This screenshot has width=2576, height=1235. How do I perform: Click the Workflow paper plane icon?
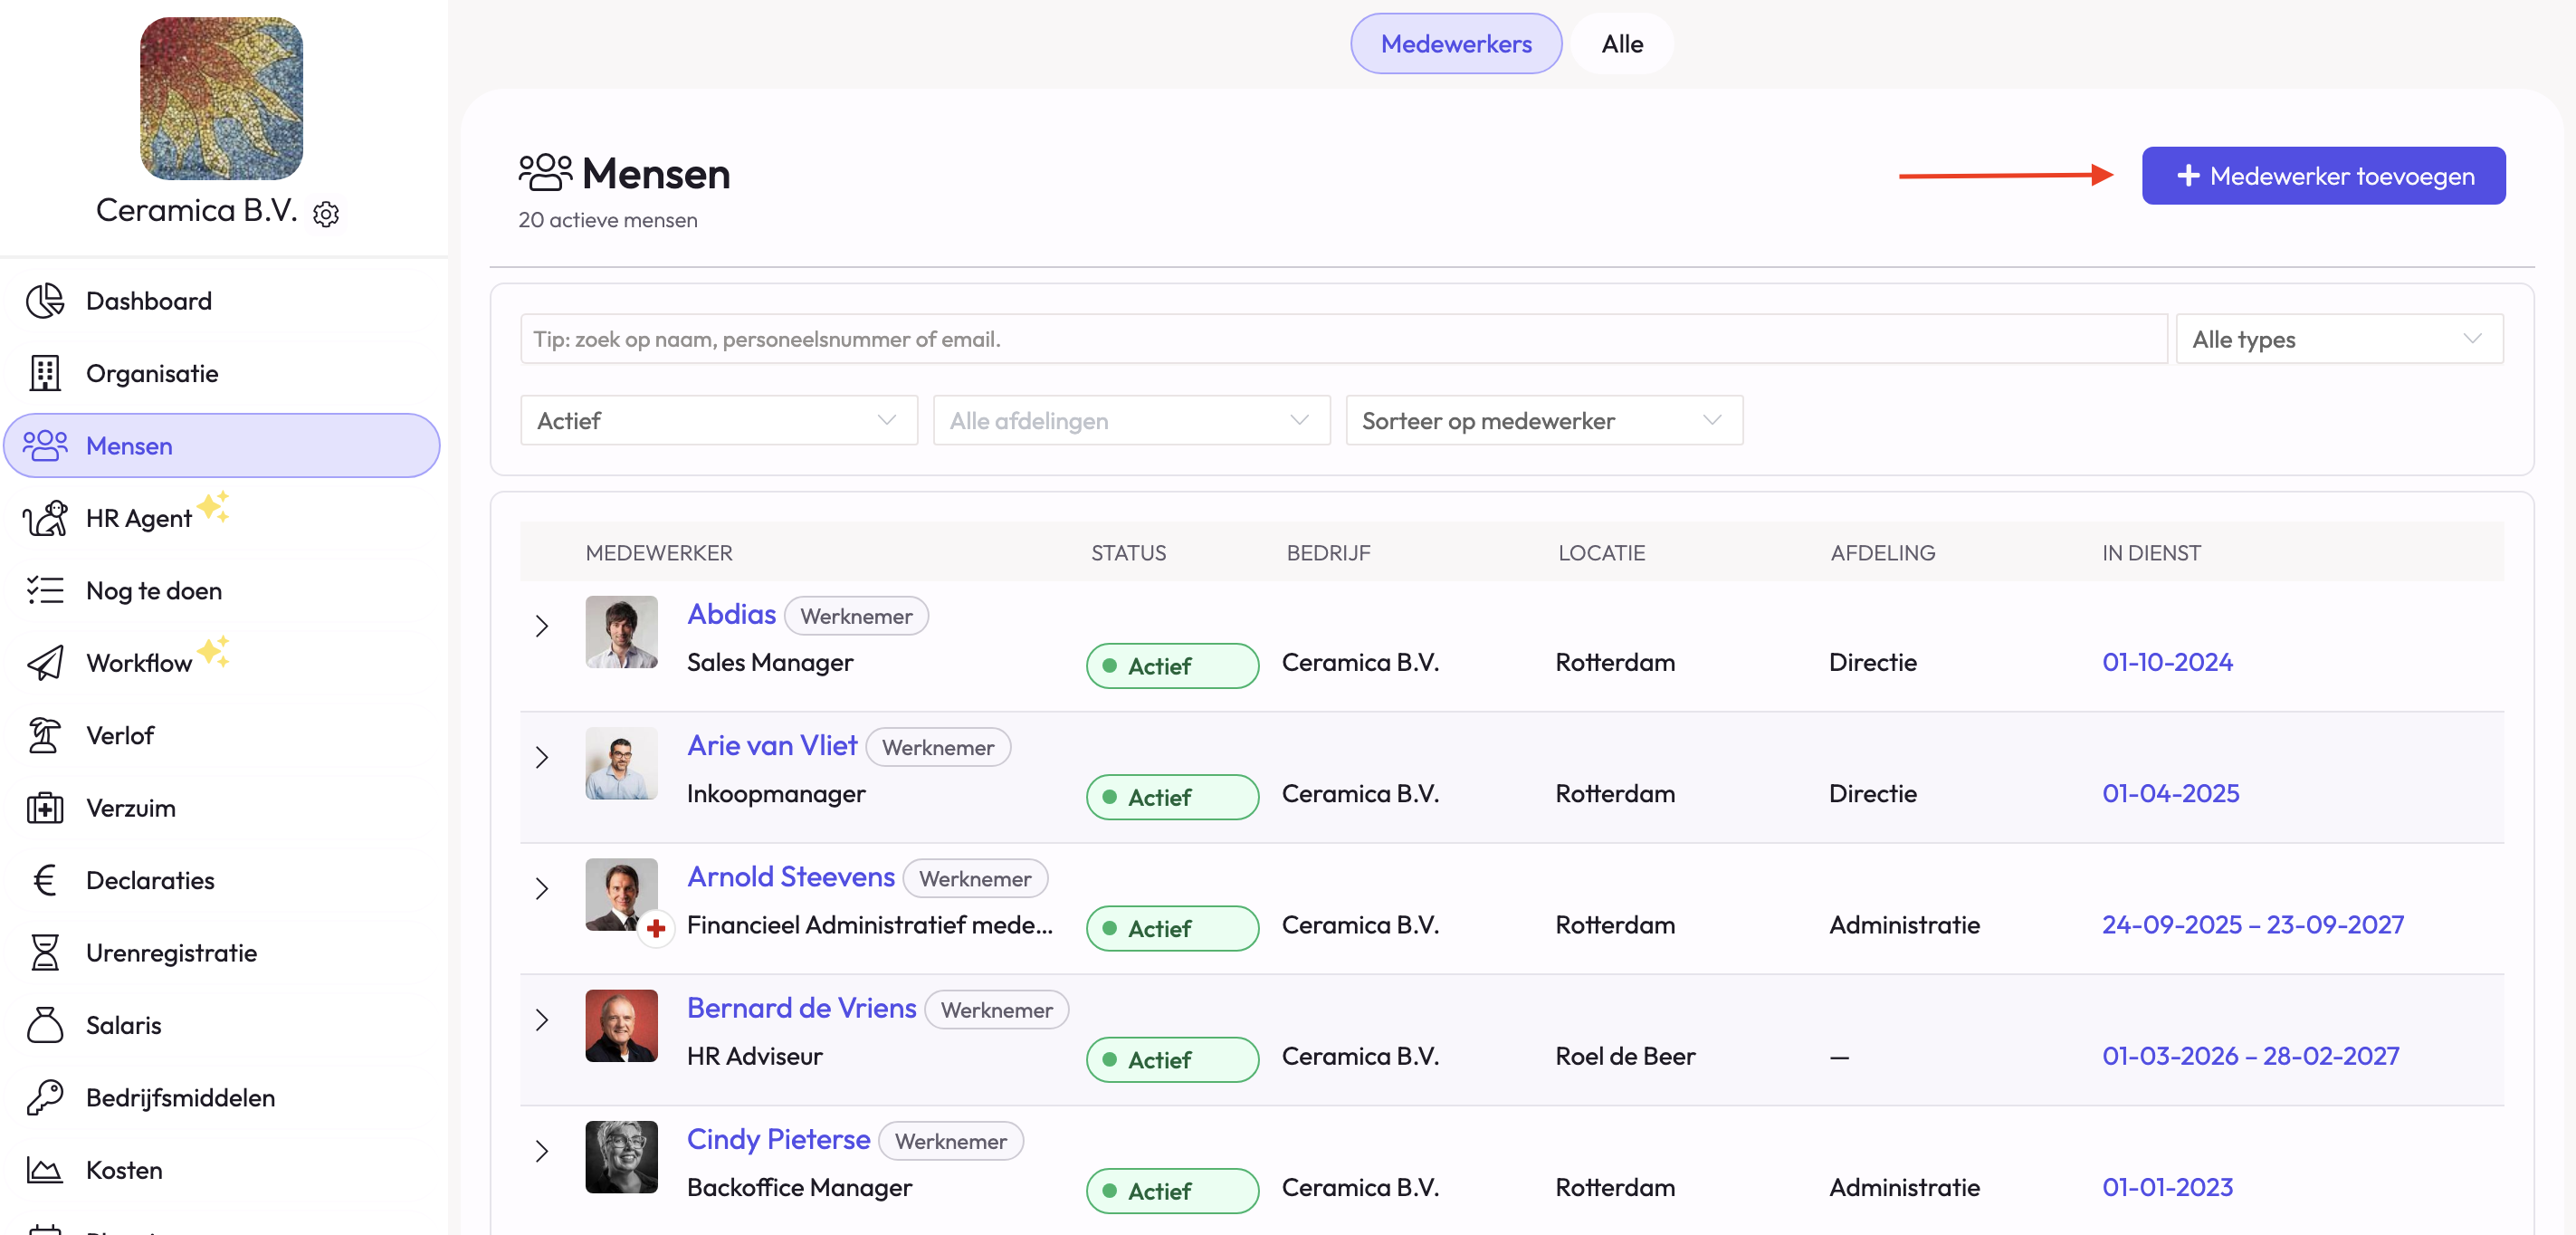tap(45, 663)
